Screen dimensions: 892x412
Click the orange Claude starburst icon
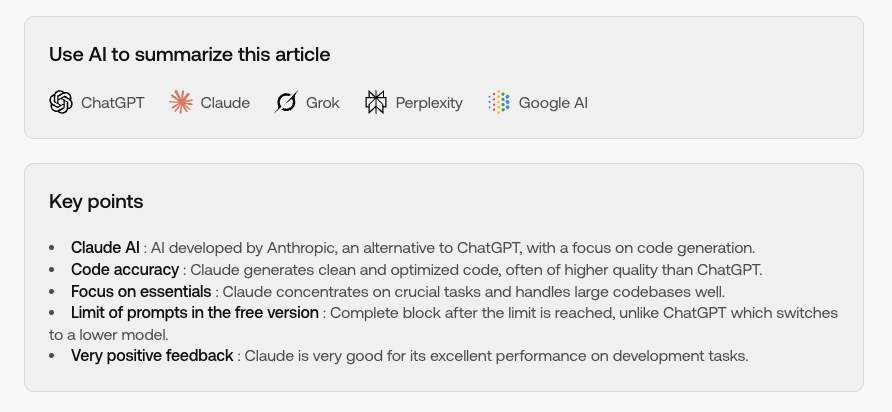[181, 102]
